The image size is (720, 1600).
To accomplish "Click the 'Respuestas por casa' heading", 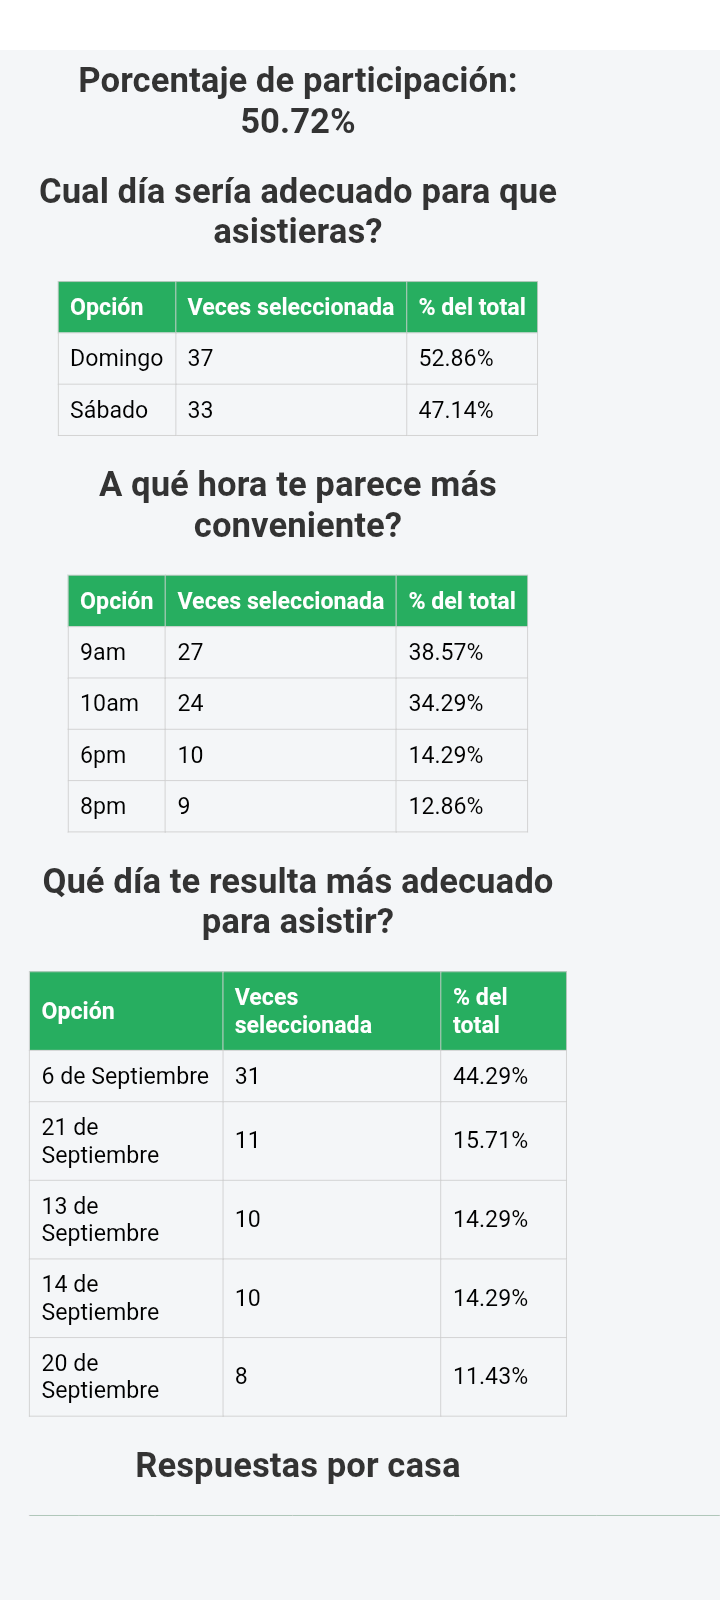I will (298, 1465).
